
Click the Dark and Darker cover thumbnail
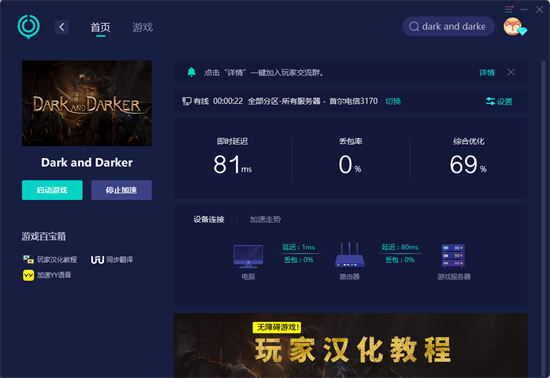coord(87,103)
